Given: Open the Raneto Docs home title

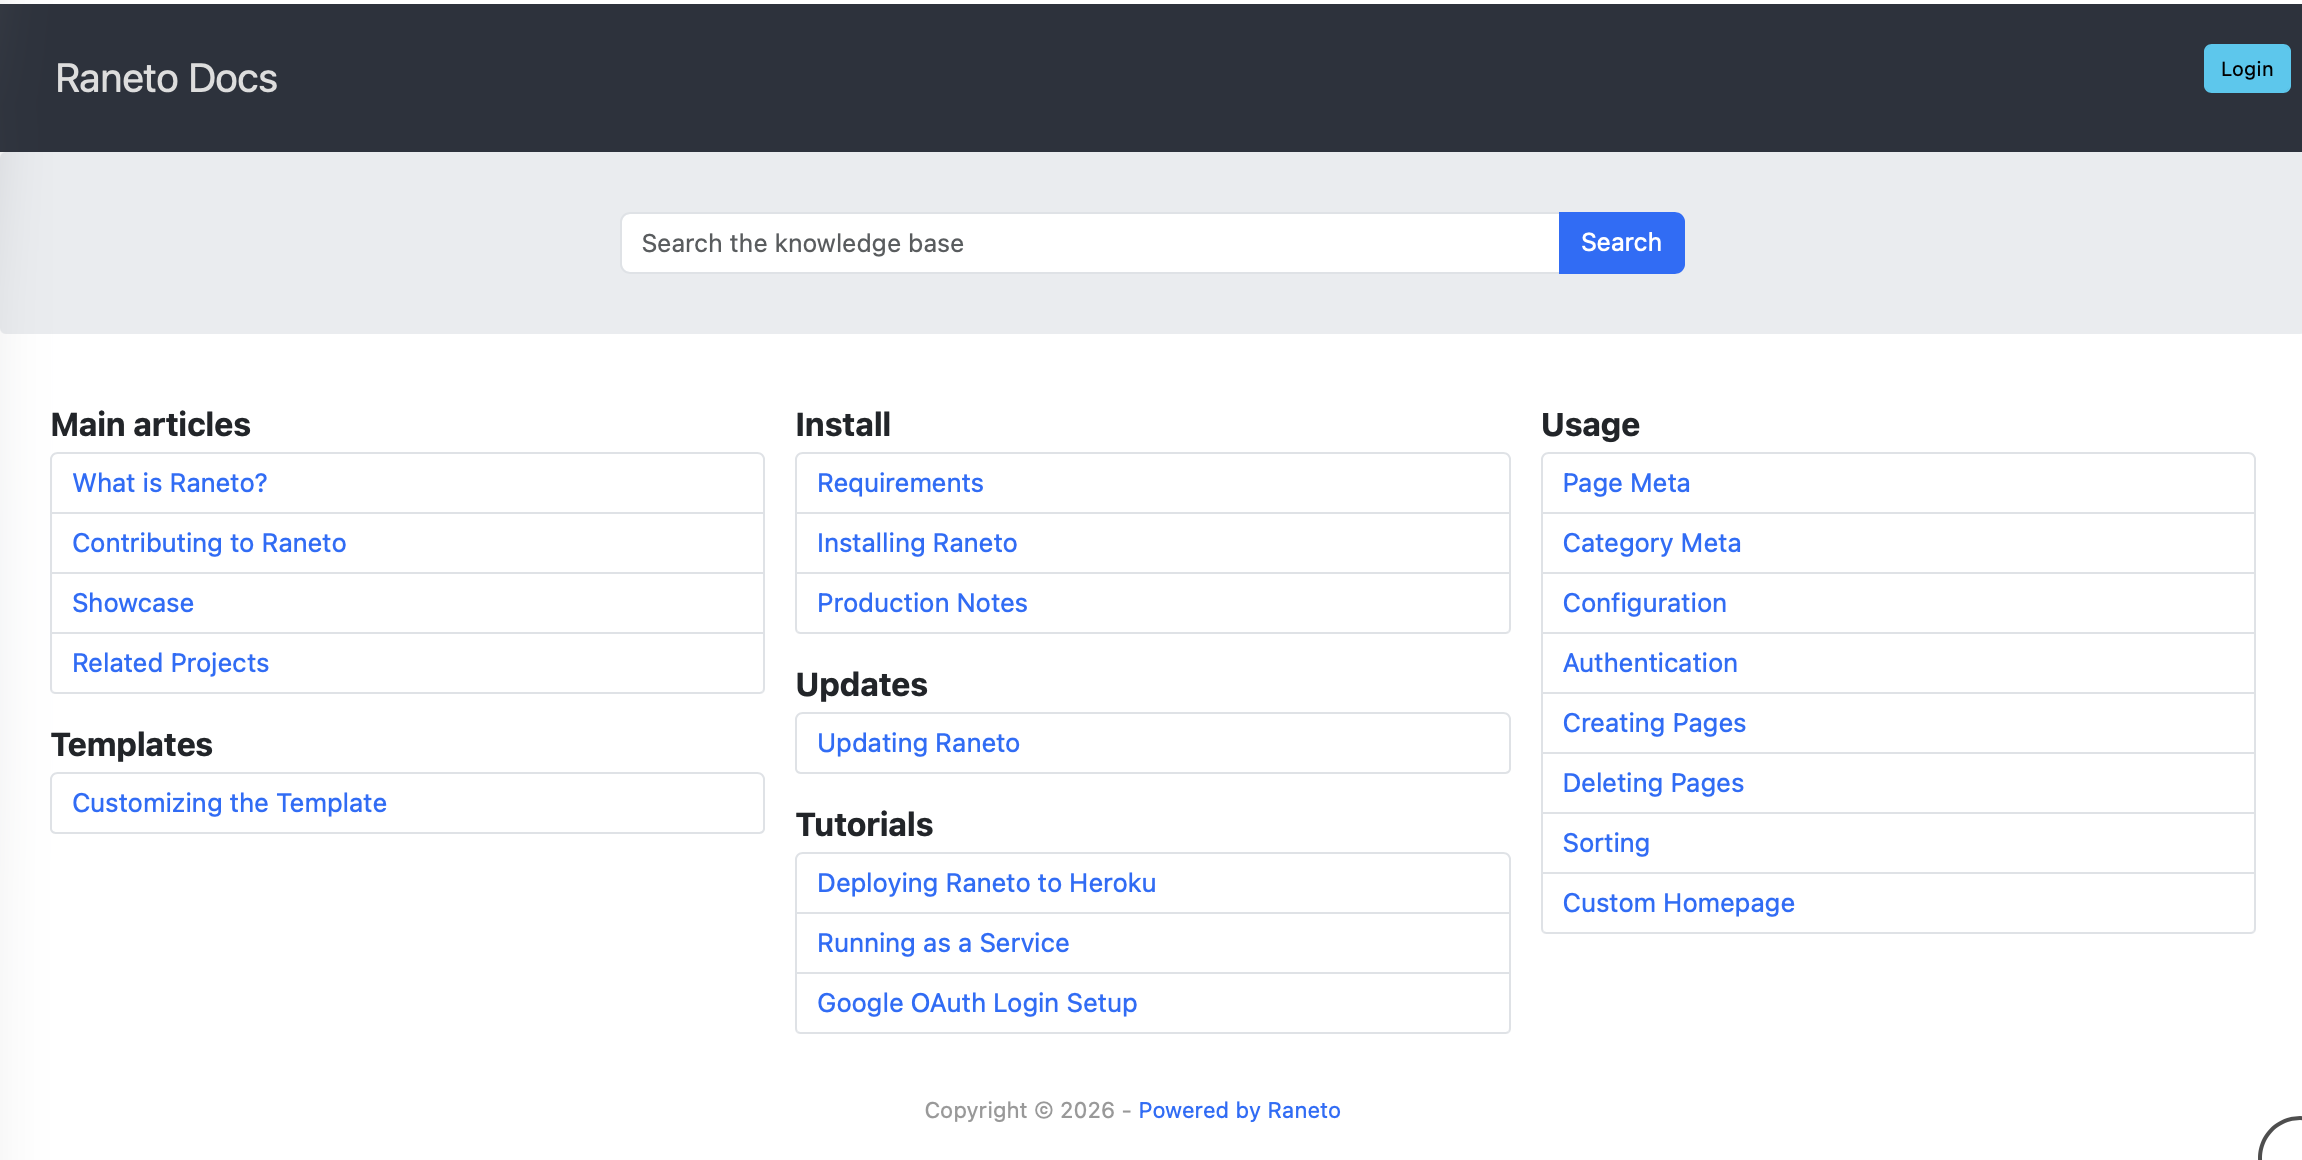Looking at the screenshot, I should [166, 78].
